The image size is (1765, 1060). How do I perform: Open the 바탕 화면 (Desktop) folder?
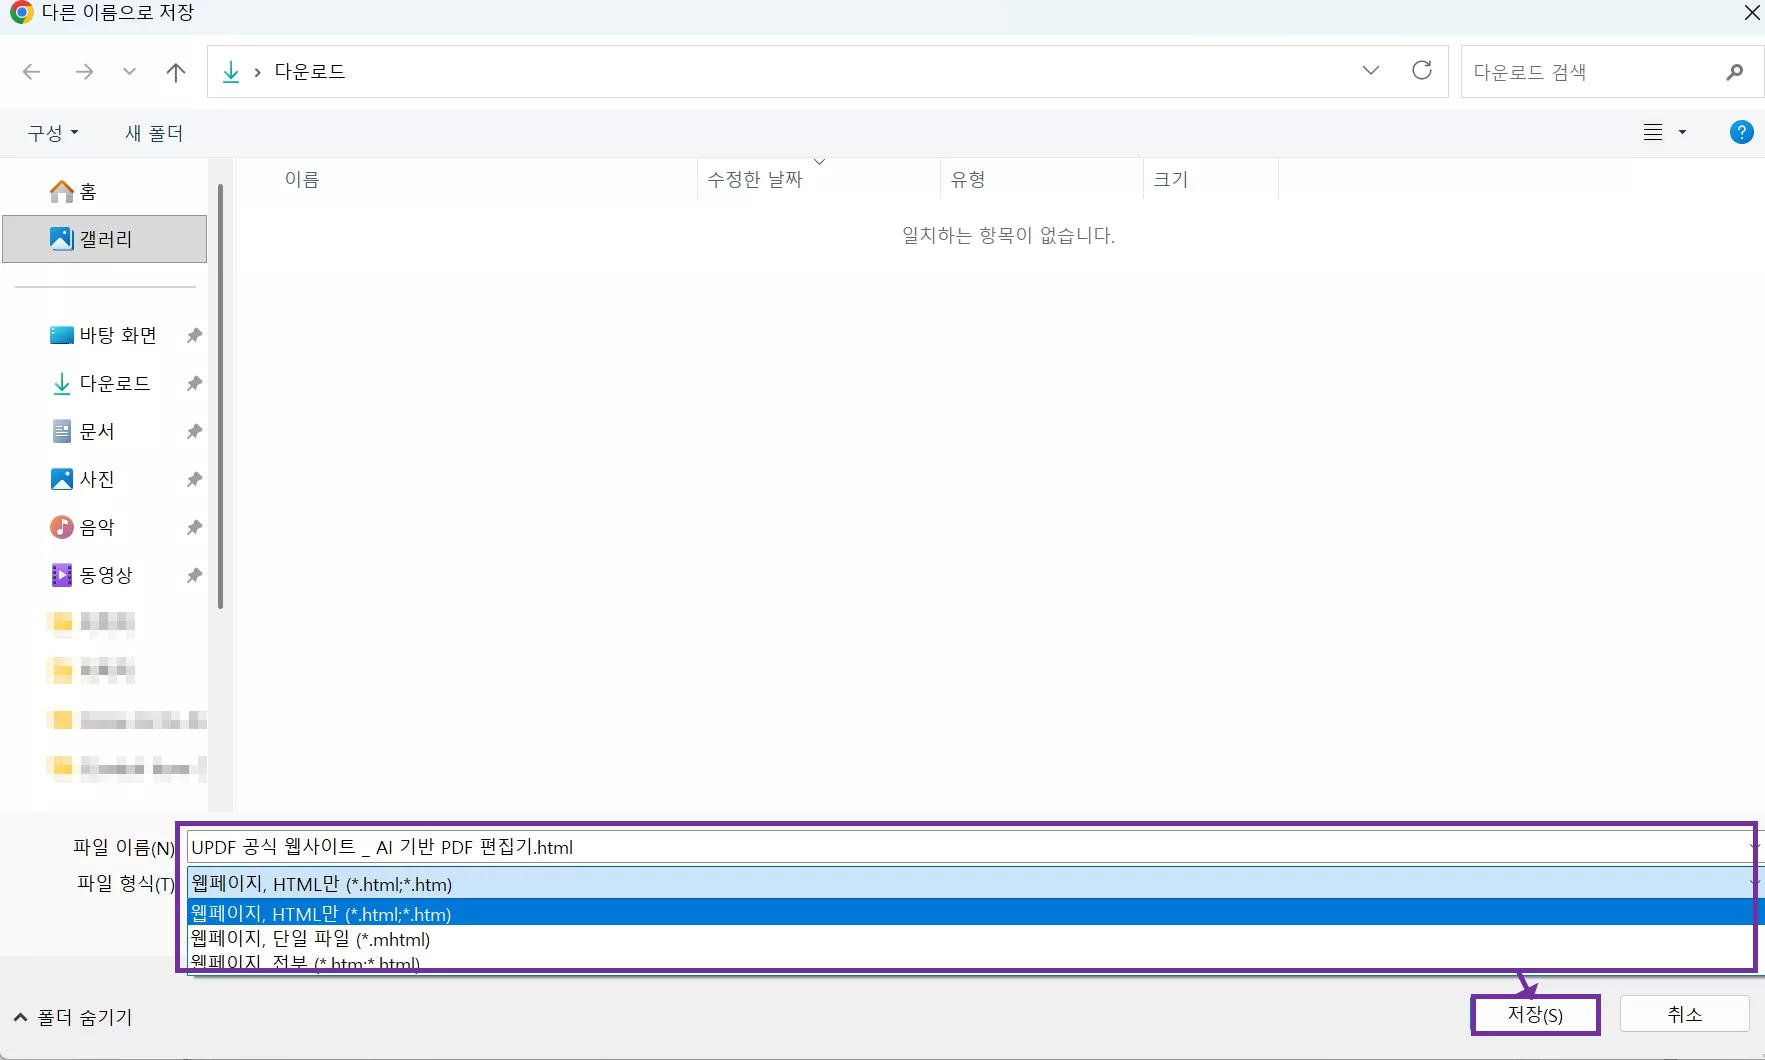(x=117, y=335)
